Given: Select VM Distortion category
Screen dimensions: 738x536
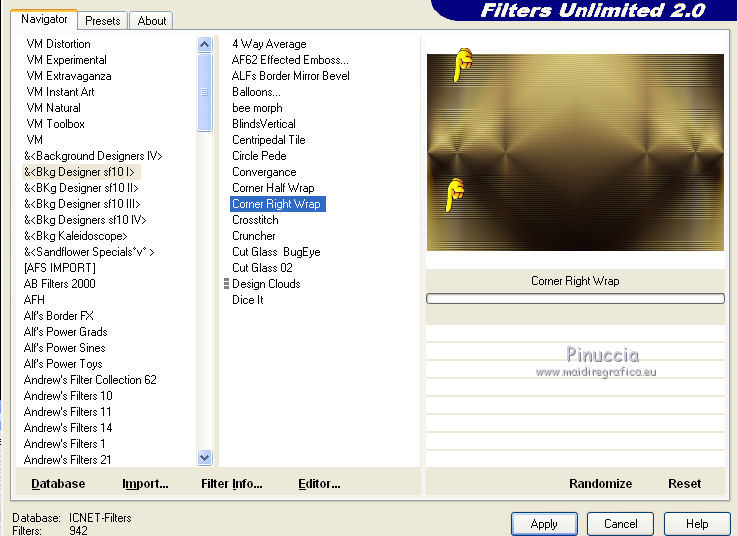Looking at the screenshot, I should click(x=58, y=44).
